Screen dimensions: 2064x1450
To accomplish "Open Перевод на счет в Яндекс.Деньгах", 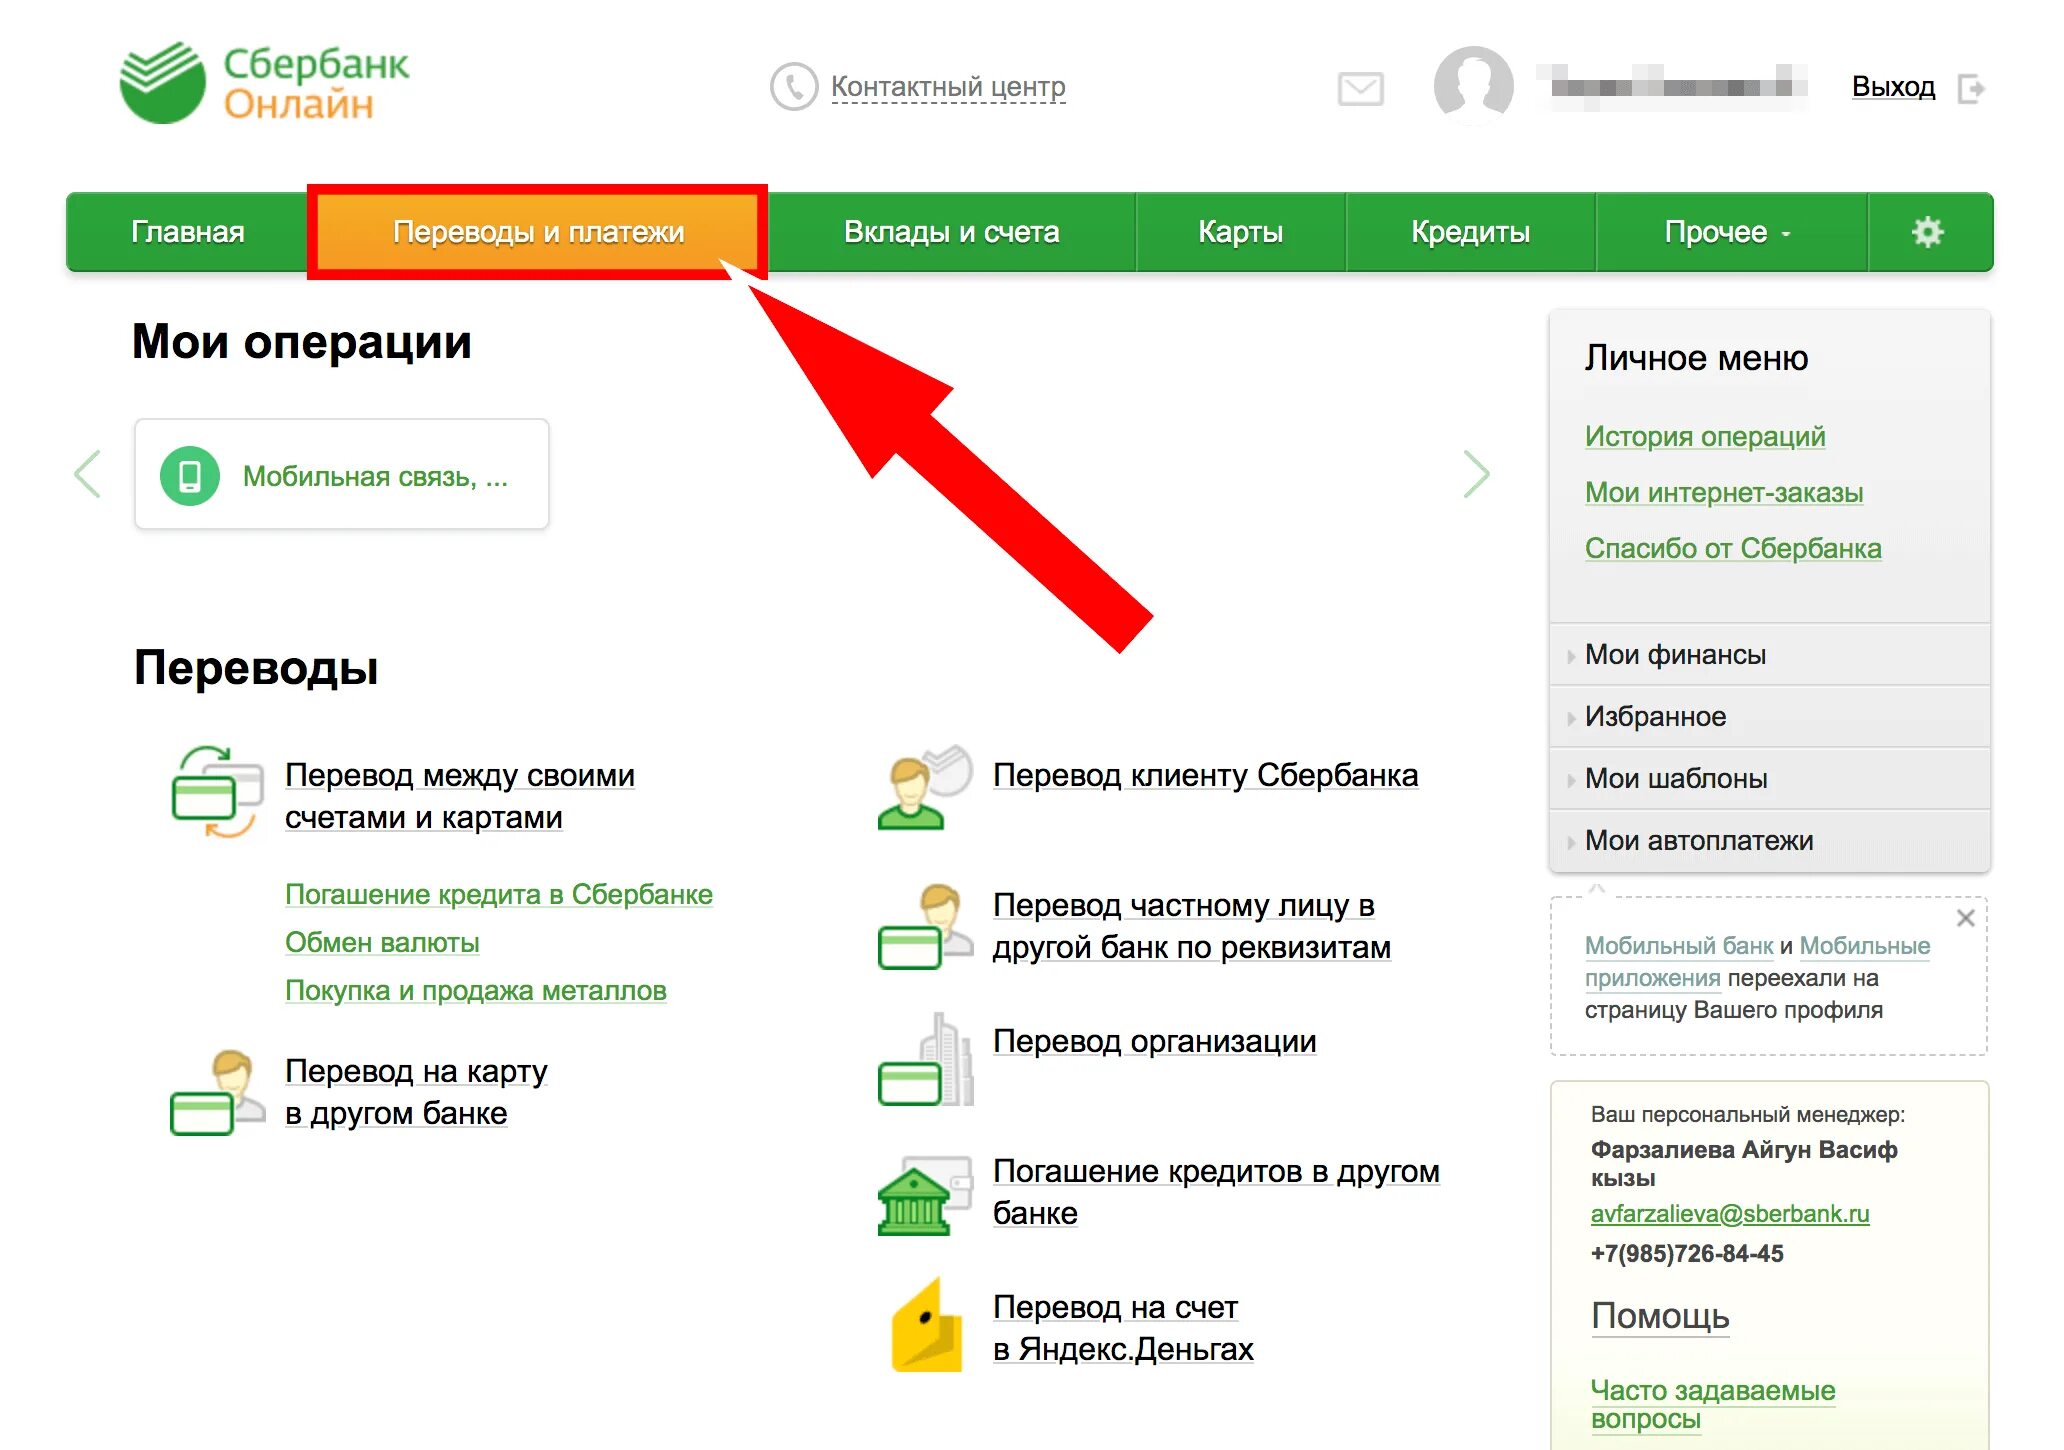I will click(1123, 1328).
